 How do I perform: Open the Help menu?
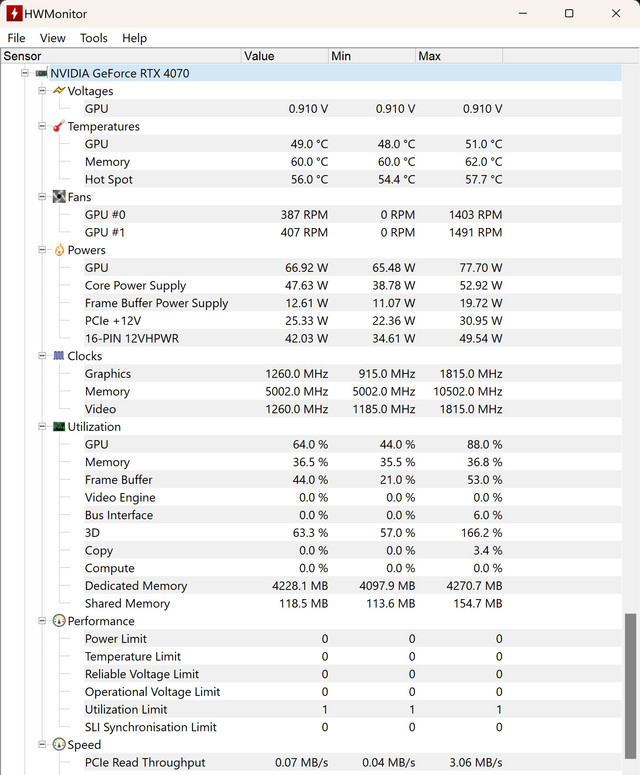pyautogui.click(x=134, y=38)
